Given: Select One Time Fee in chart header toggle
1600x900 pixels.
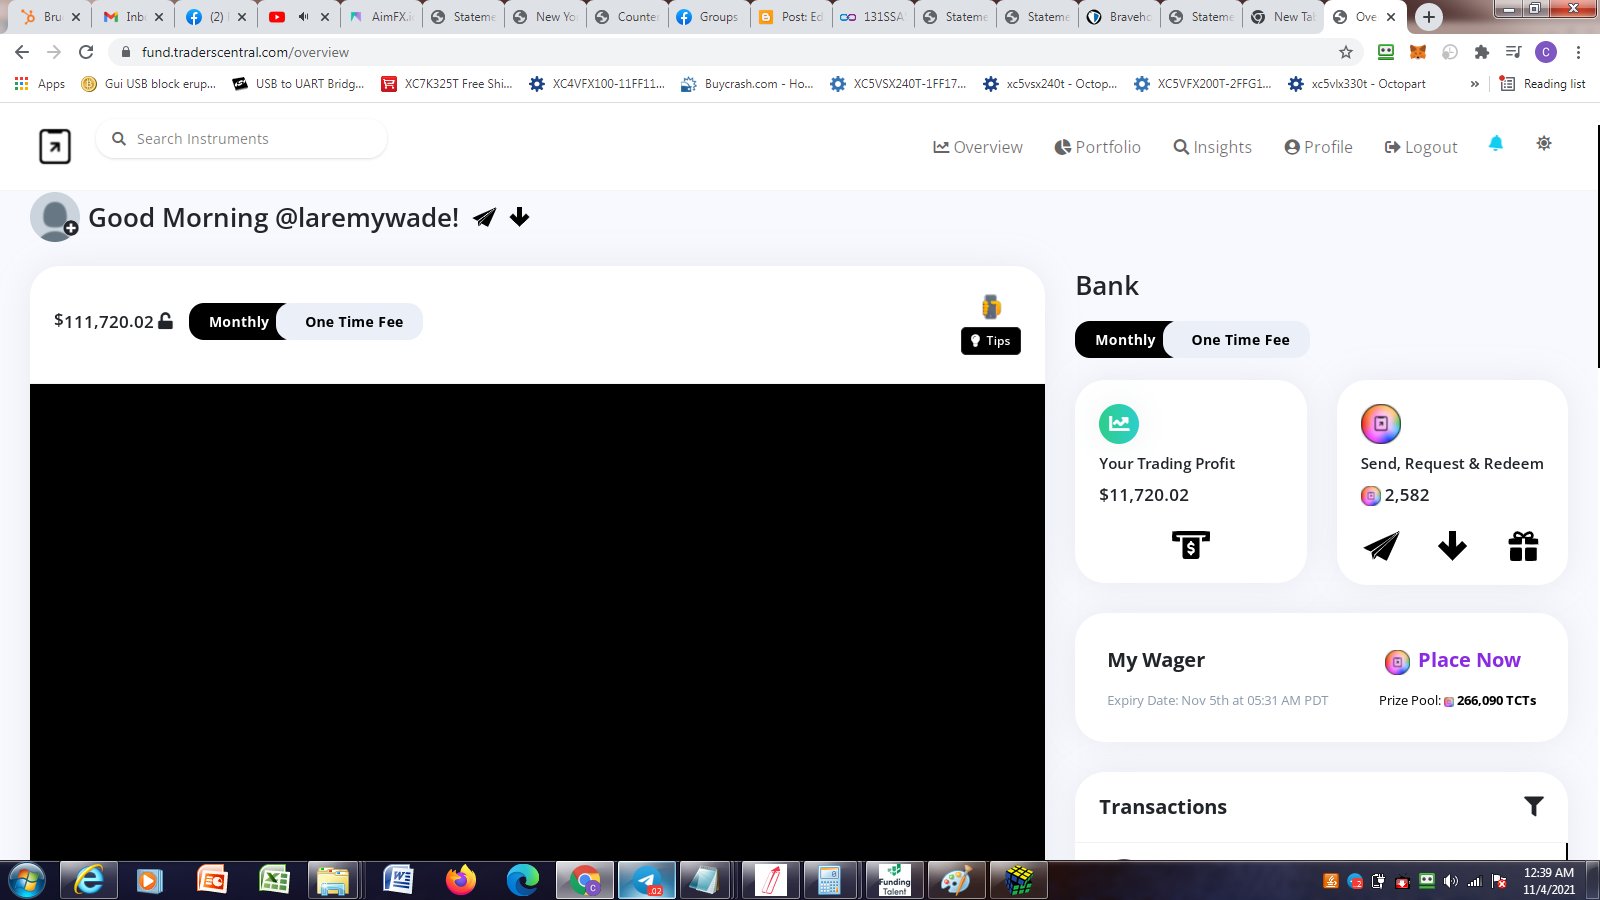Looking at the screenshot, I should 354,321.
